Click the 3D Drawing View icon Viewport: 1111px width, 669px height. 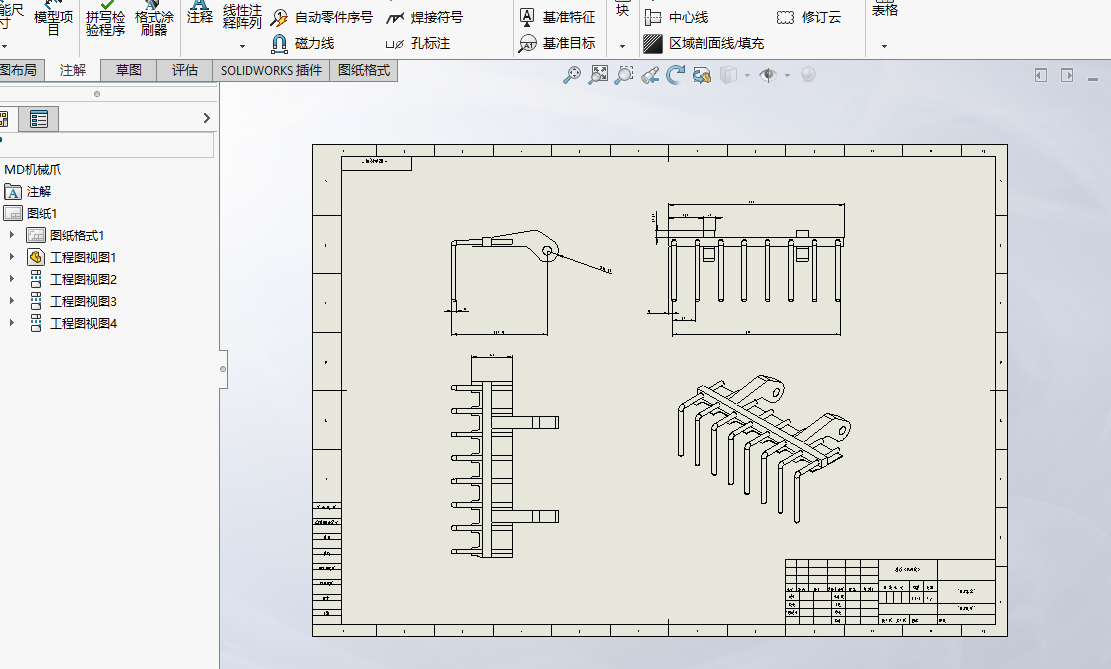click(x=701, y=74)
